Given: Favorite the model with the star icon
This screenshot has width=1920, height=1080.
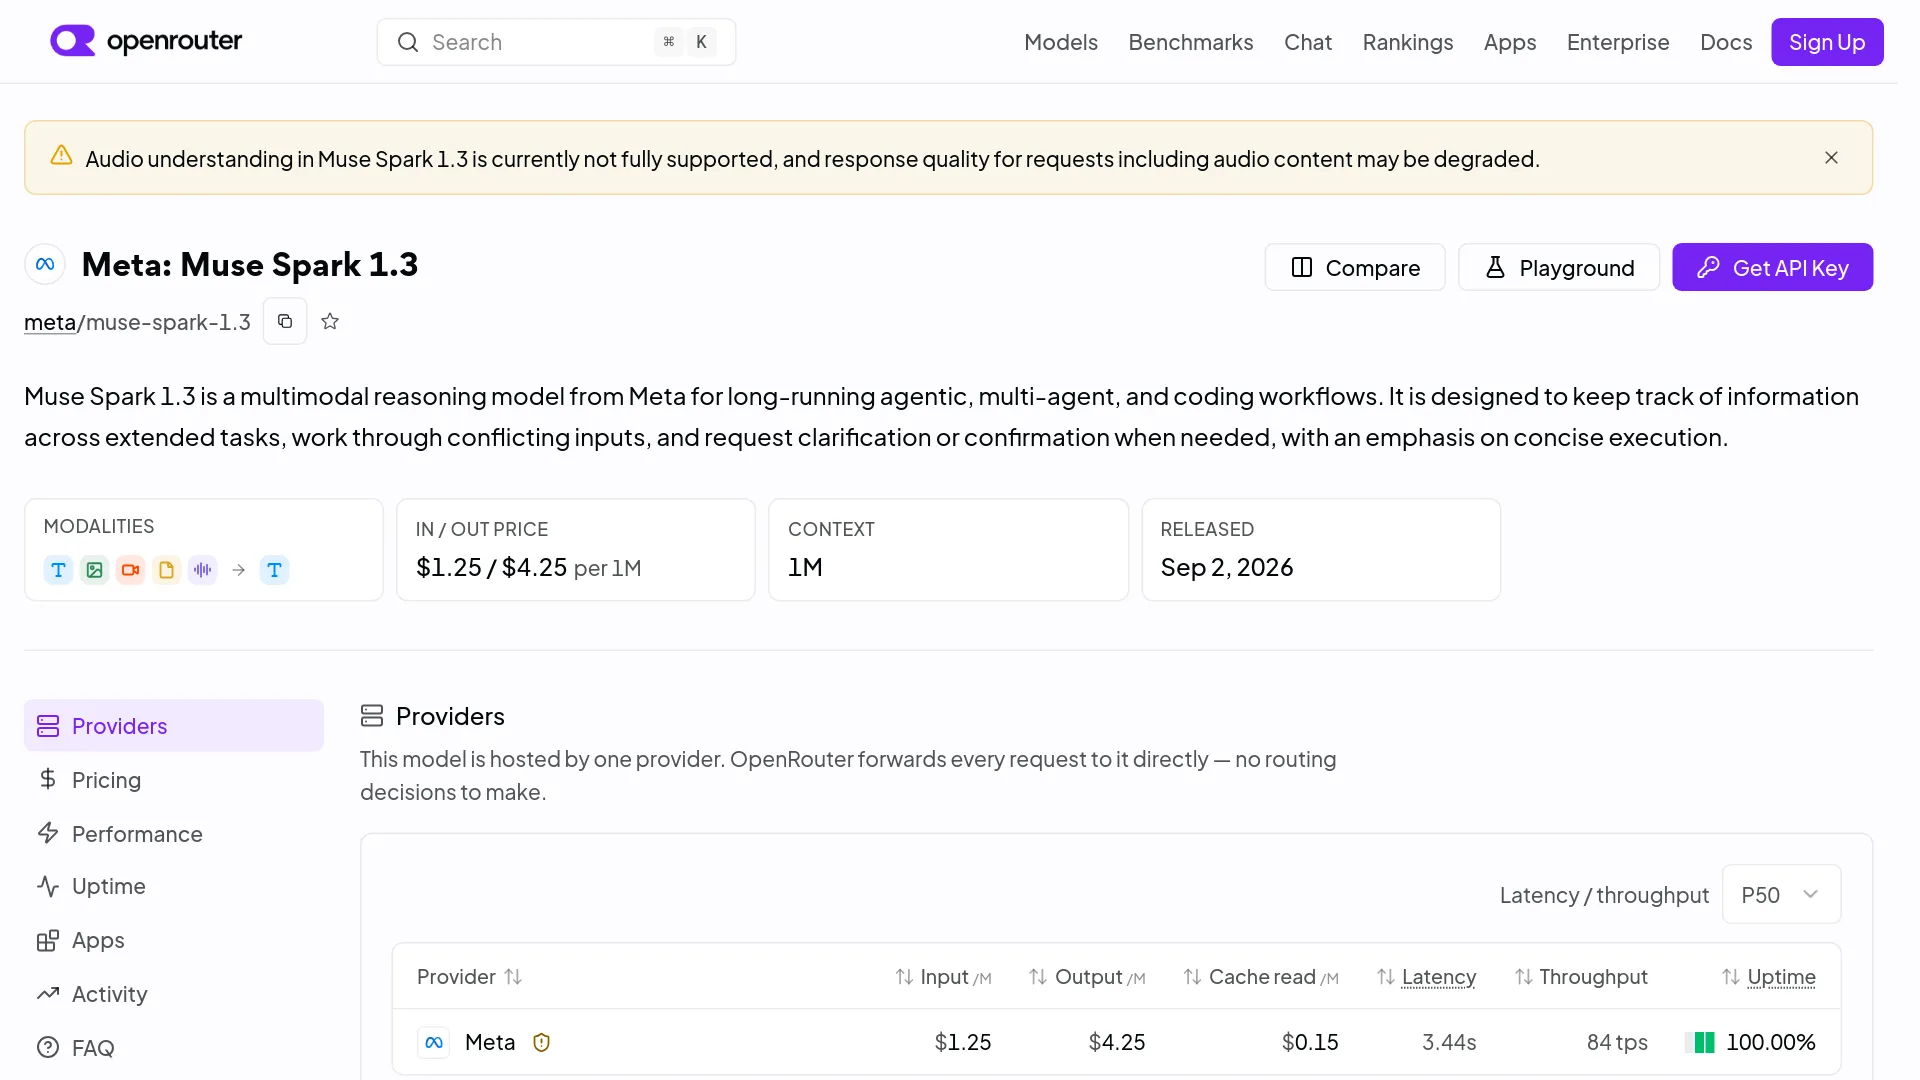Looking at the screenshot, I should (330, 321).
